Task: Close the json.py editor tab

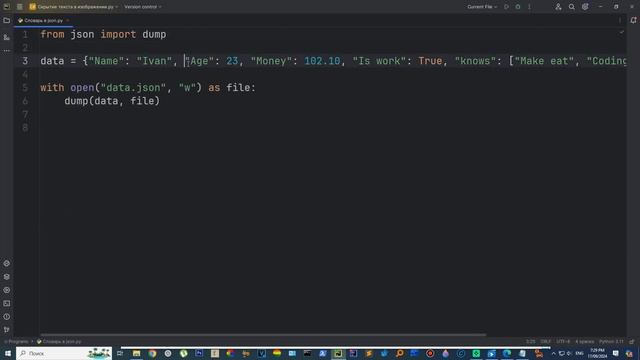Action: [68, 20]
